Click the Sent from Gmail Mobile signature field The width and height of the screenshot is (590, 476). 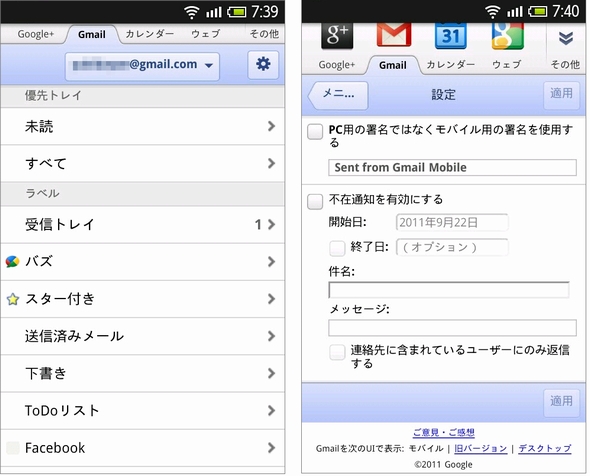click(x=452, y=167)
